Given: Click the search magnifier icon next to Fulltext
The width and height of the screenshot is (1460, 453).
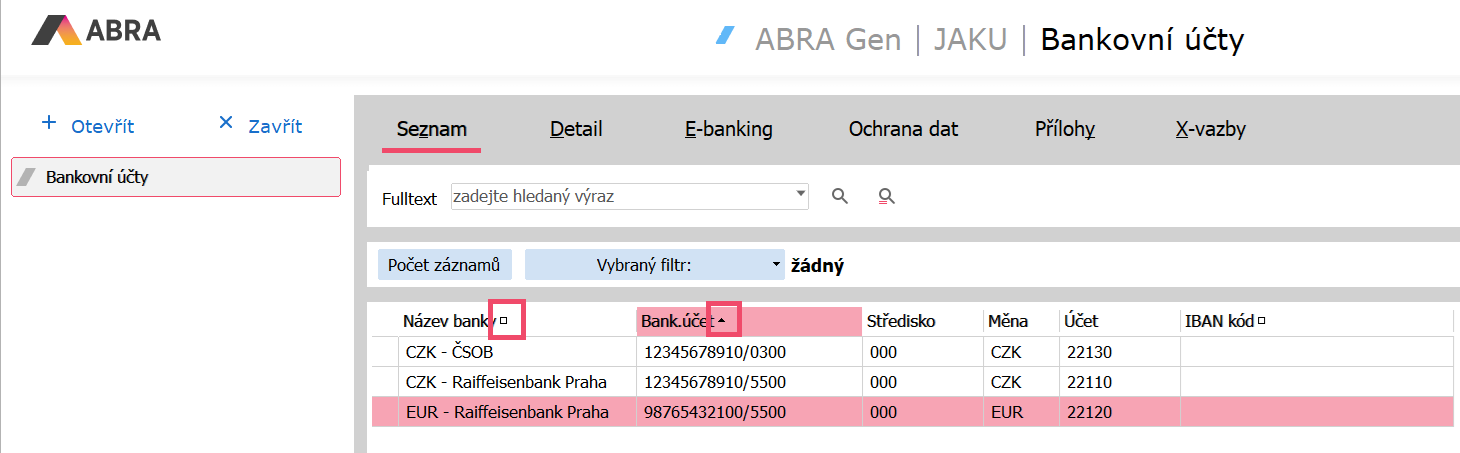Looking at the screenshot, I should pos(840,197).
